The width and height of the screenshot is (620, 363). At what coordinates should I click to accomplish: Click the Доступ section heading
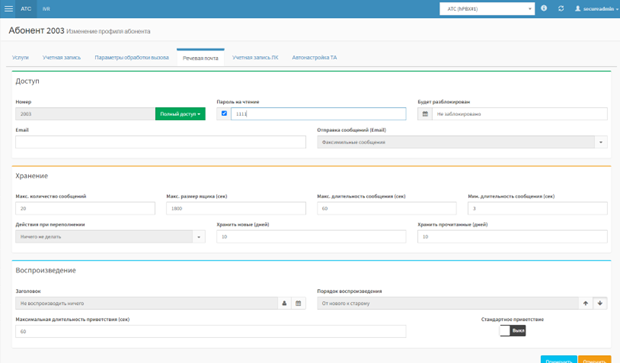tap(27, 81)
